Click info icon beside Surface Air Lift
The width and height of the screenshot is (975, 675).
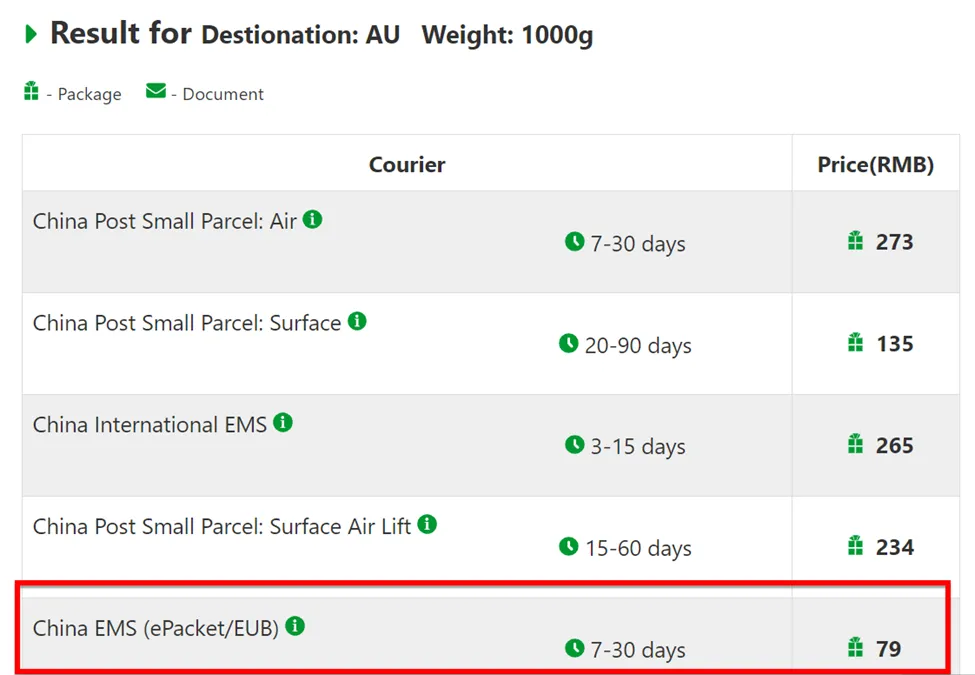(x=427, y=524)
